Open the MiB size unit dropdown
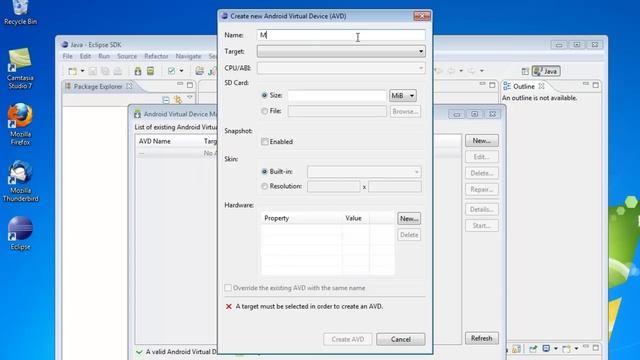 click(403, 96)
